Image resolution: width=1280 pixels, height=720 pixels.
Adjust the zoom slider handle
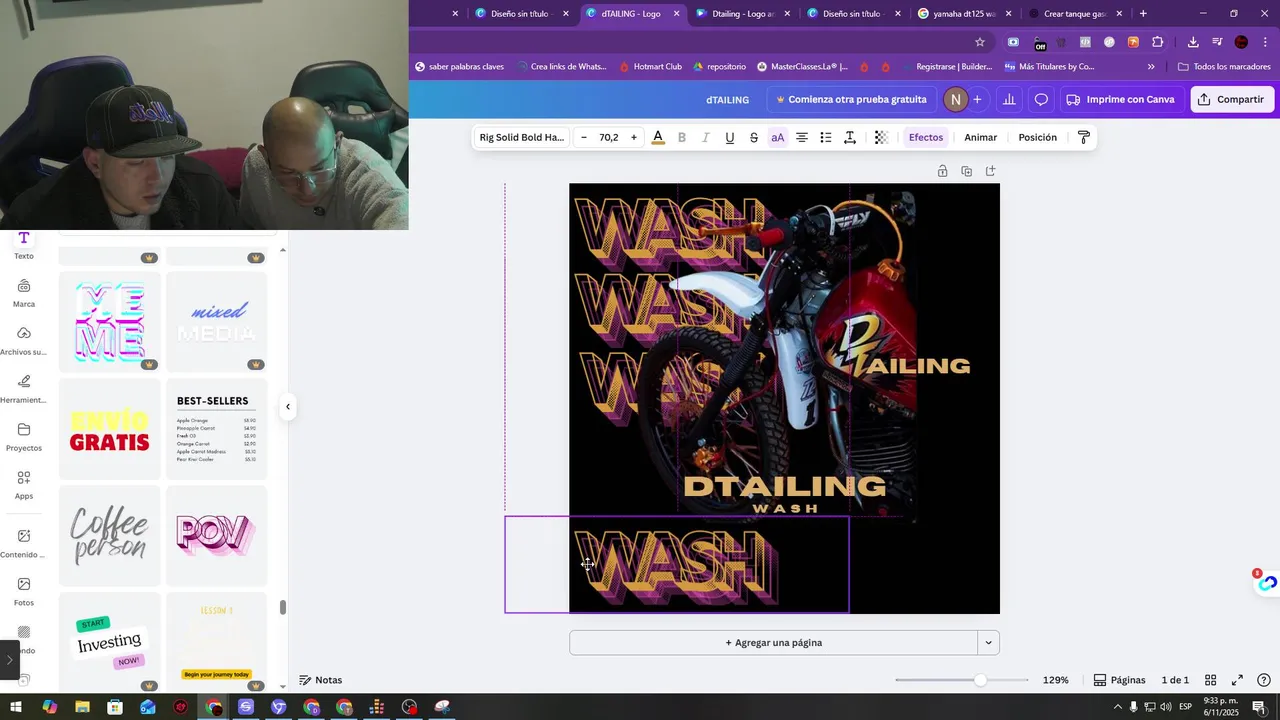tap(980, 680)
